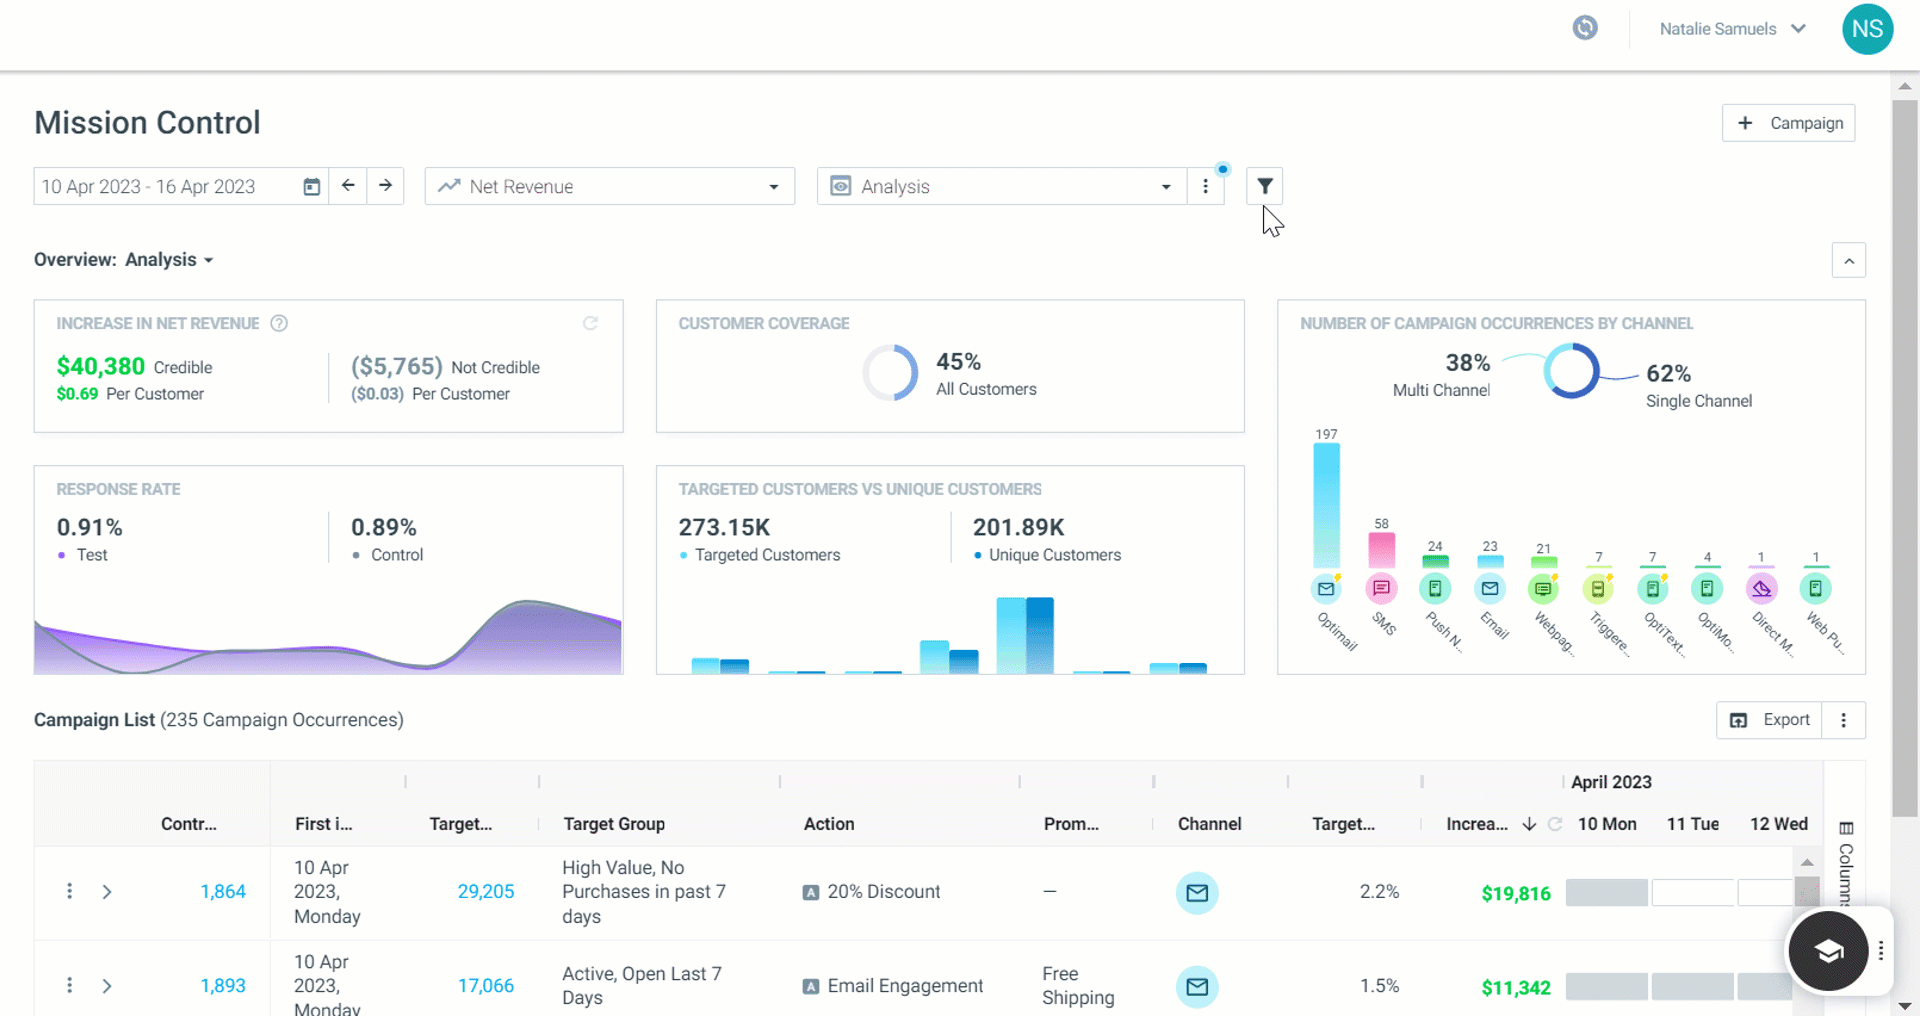Click the SMS channel icon in chart

point(1381,588)
